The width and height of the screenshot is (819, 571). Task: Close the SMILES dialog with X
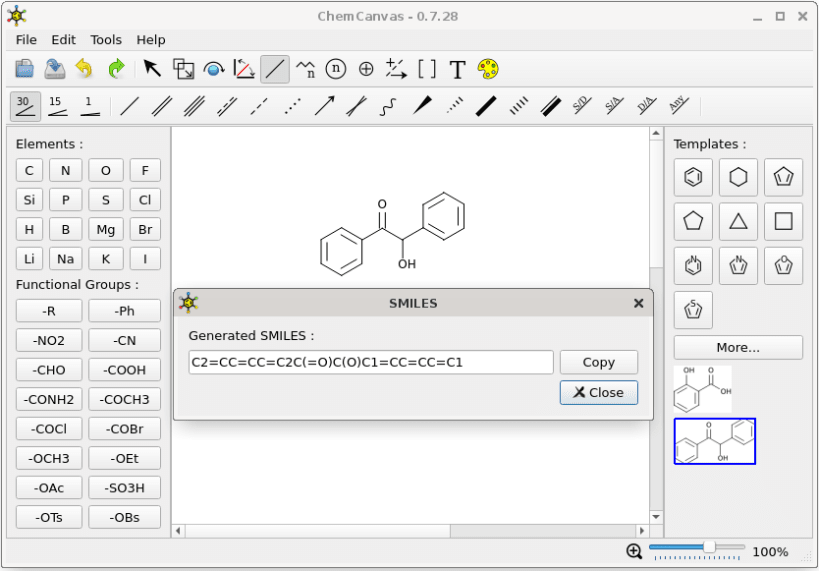click(x=638, y=304)
